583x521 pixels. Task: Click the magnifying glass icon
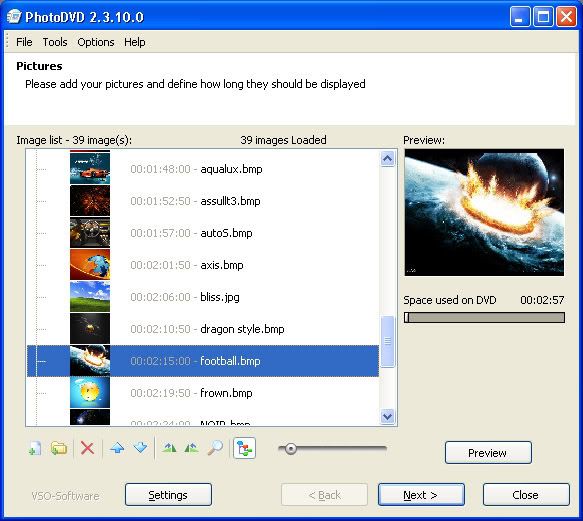pos(215,448)
